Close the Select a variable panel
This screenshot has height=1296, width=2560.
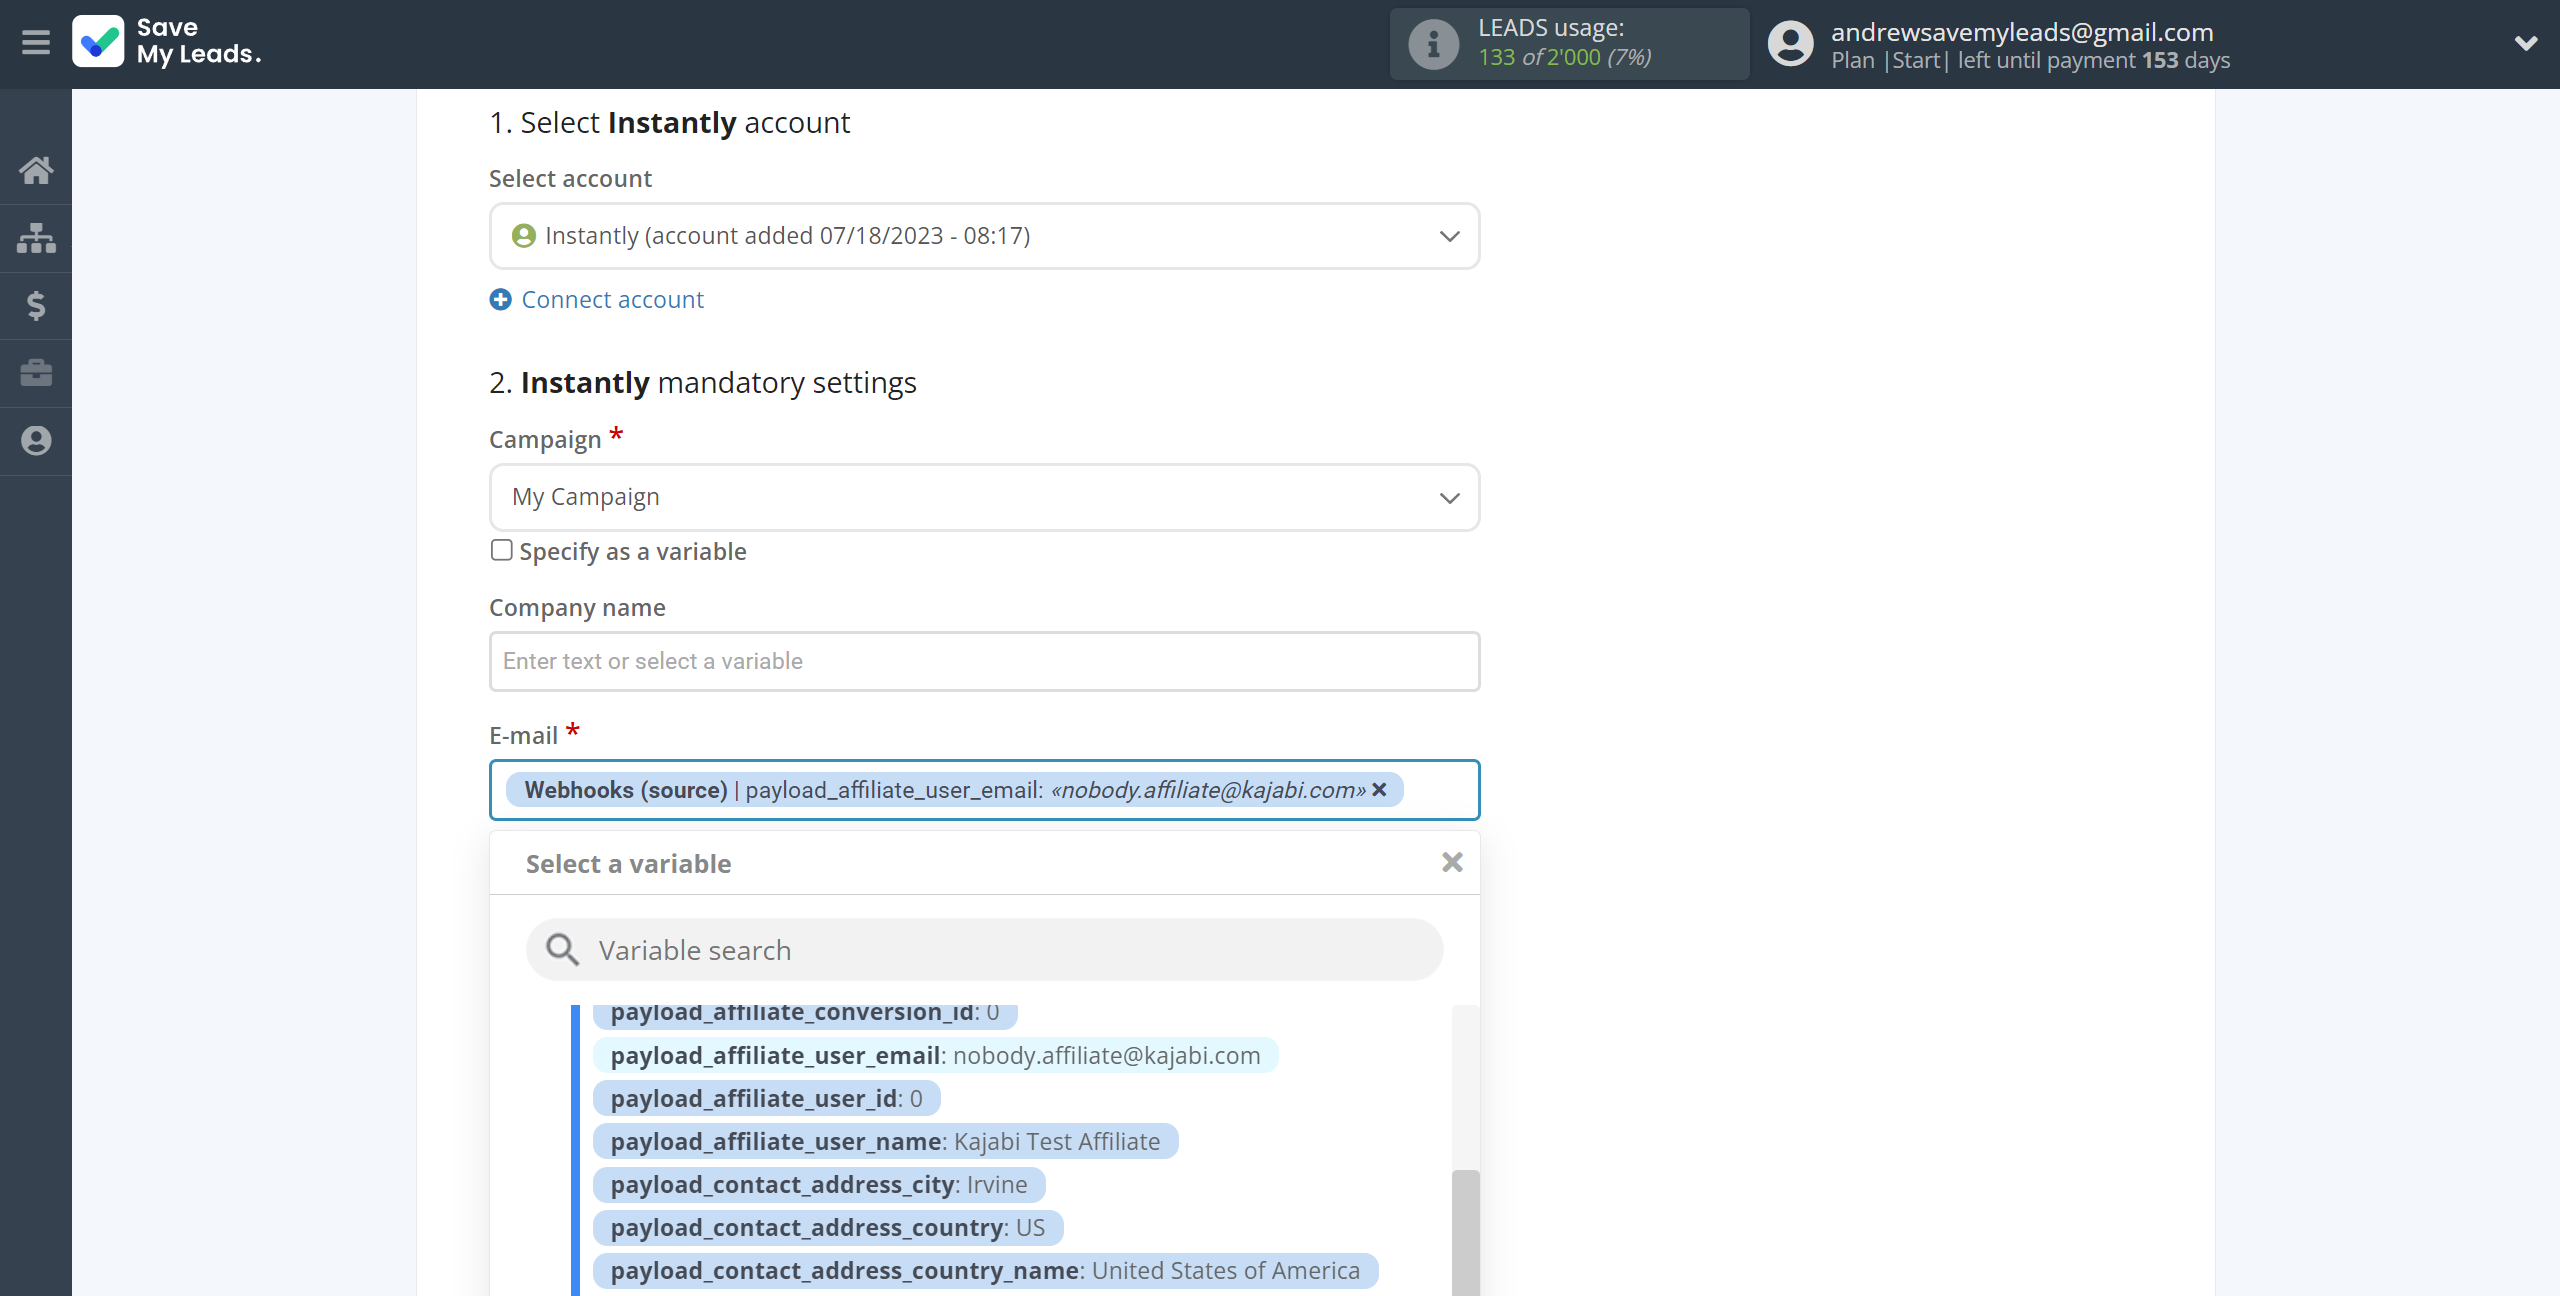pos(1452,862)
